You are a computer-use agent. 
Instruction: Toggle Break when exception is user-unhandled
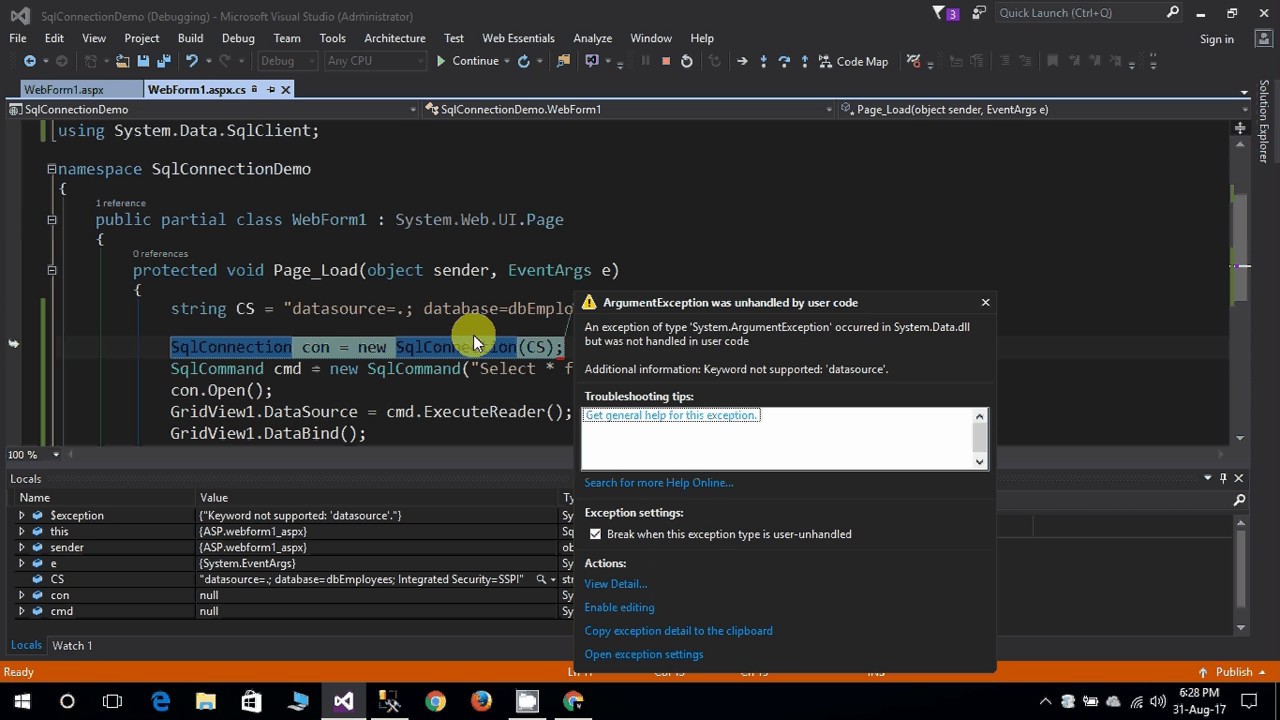(595, 534)
